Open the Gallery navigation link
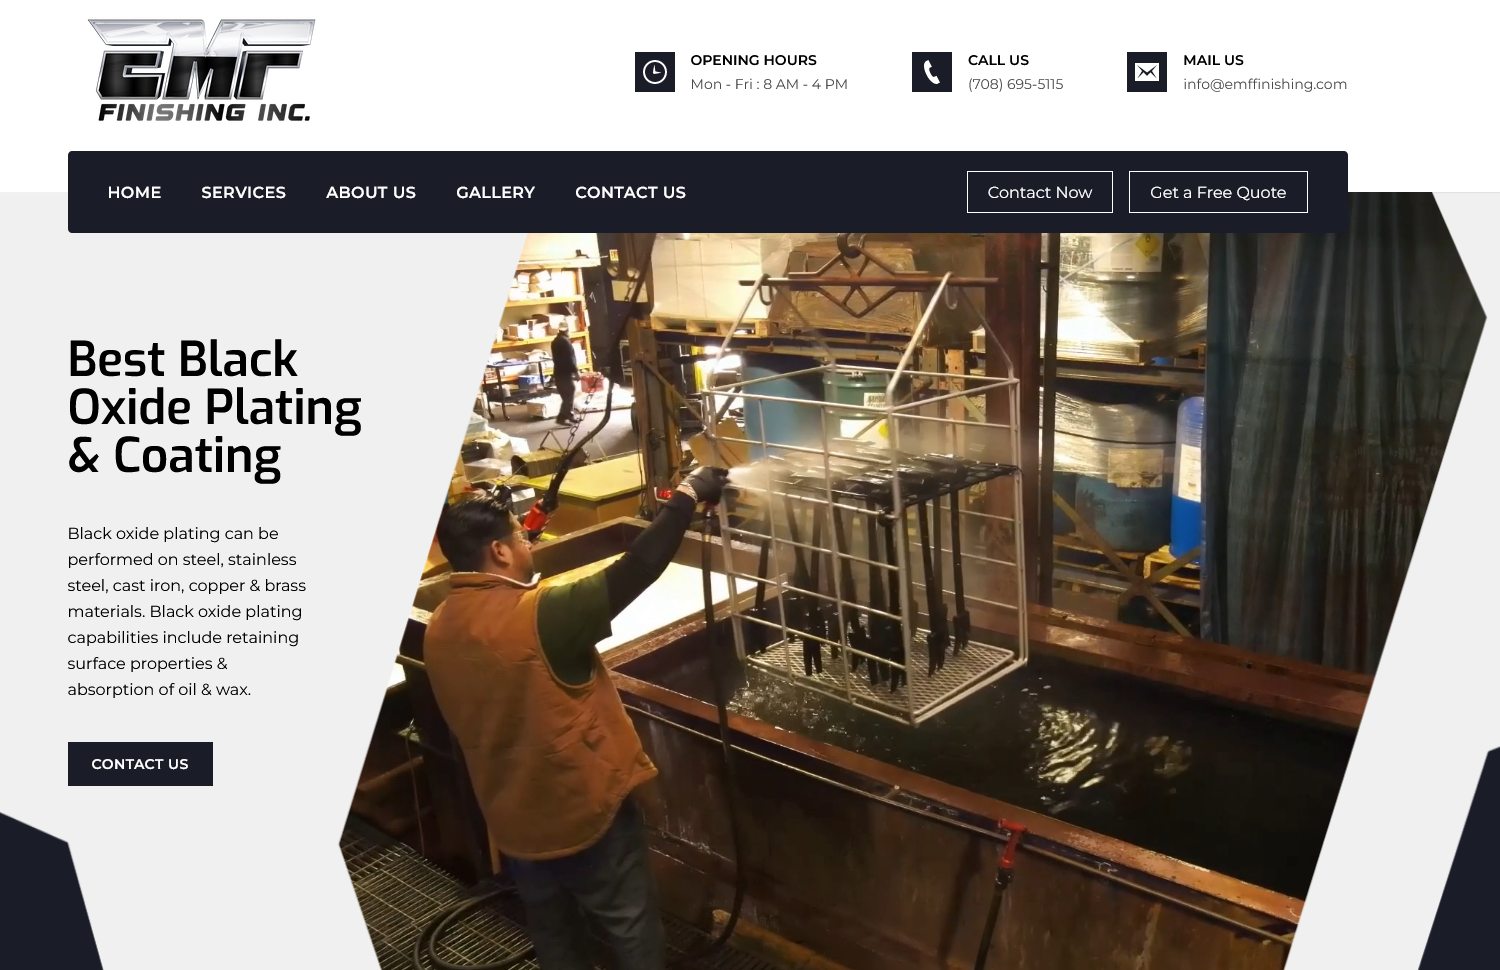Viewport: 1500px width, 970px height. pyautogui.click(x=495, y=192)
